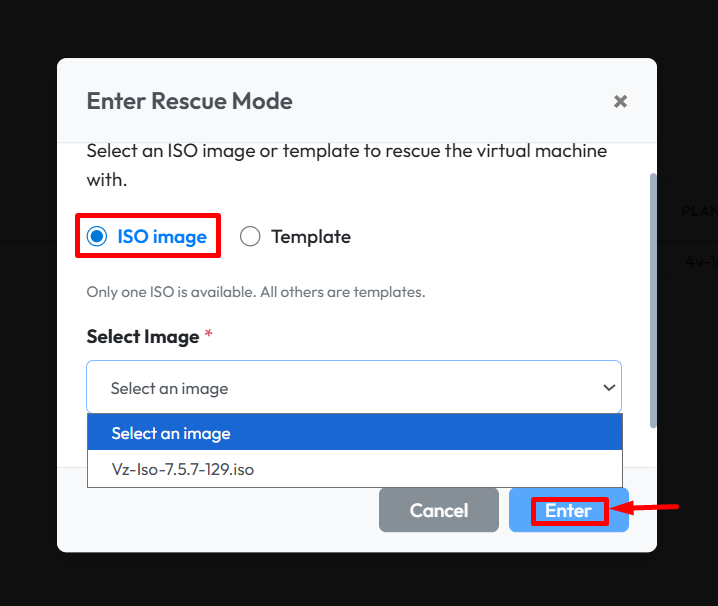Click the 'Enter Rescue Mode' dialog title
Image resolution: width=718 pixels, height=606 pixels.
point(189,101)
